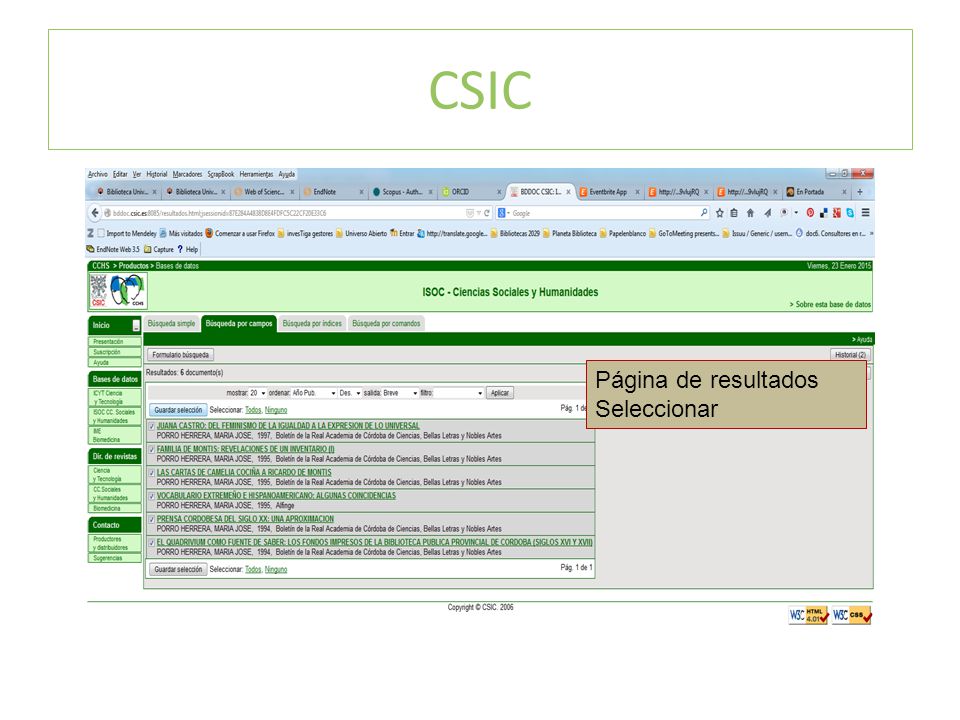Open the EndNote Web 3.5 toolbar item
The image size is (960, 720).
click(113, 249)
